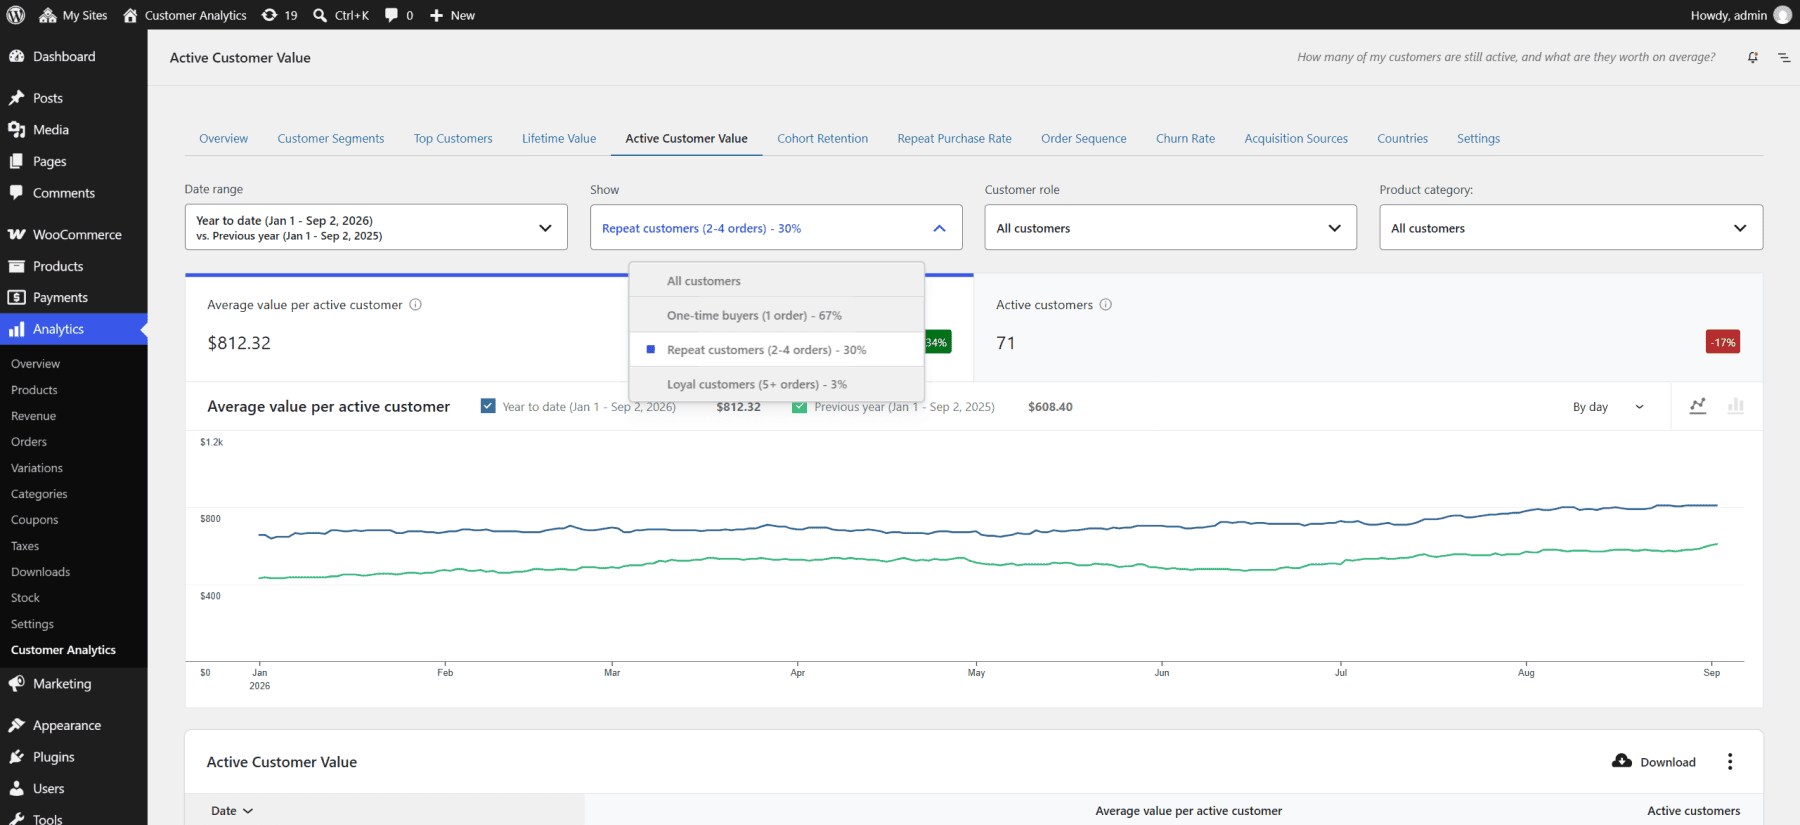
Task: Open the Cohort Retention tab
Action: click(822, 139)
